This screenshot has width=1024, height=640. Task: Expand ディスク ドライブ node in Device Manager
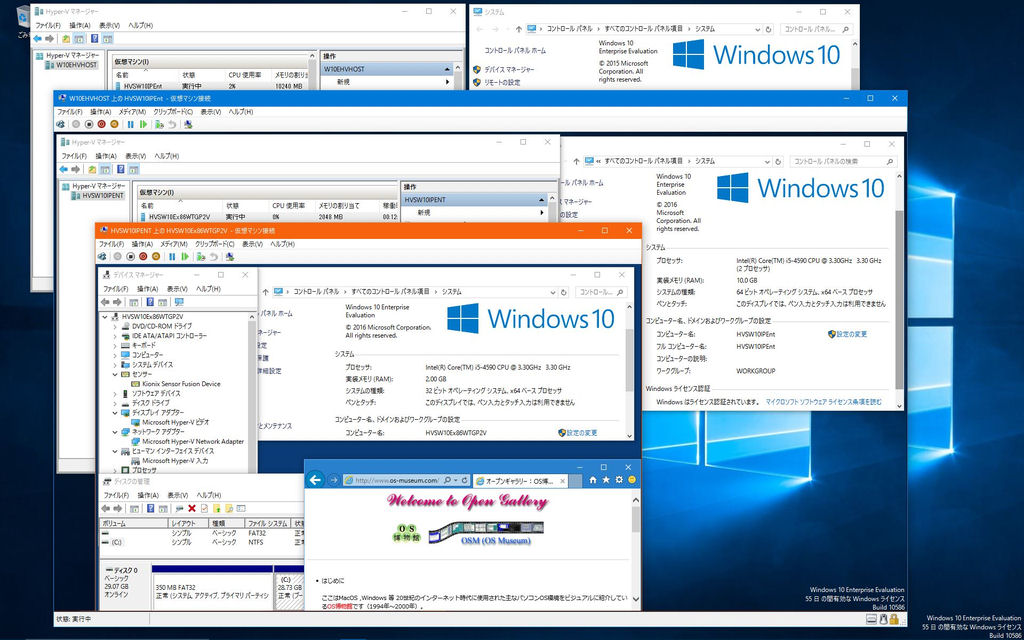pyautogui.click(x=116, y=404)
